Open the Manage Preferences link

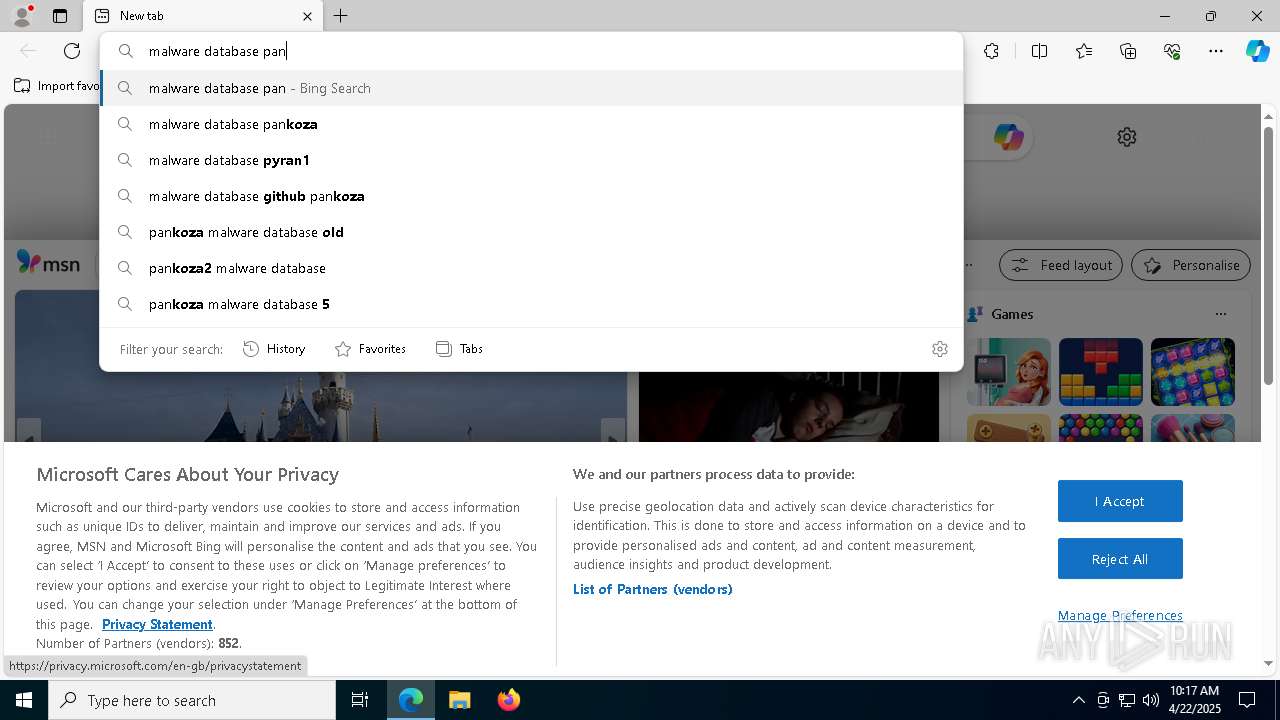pos(1120,615)
